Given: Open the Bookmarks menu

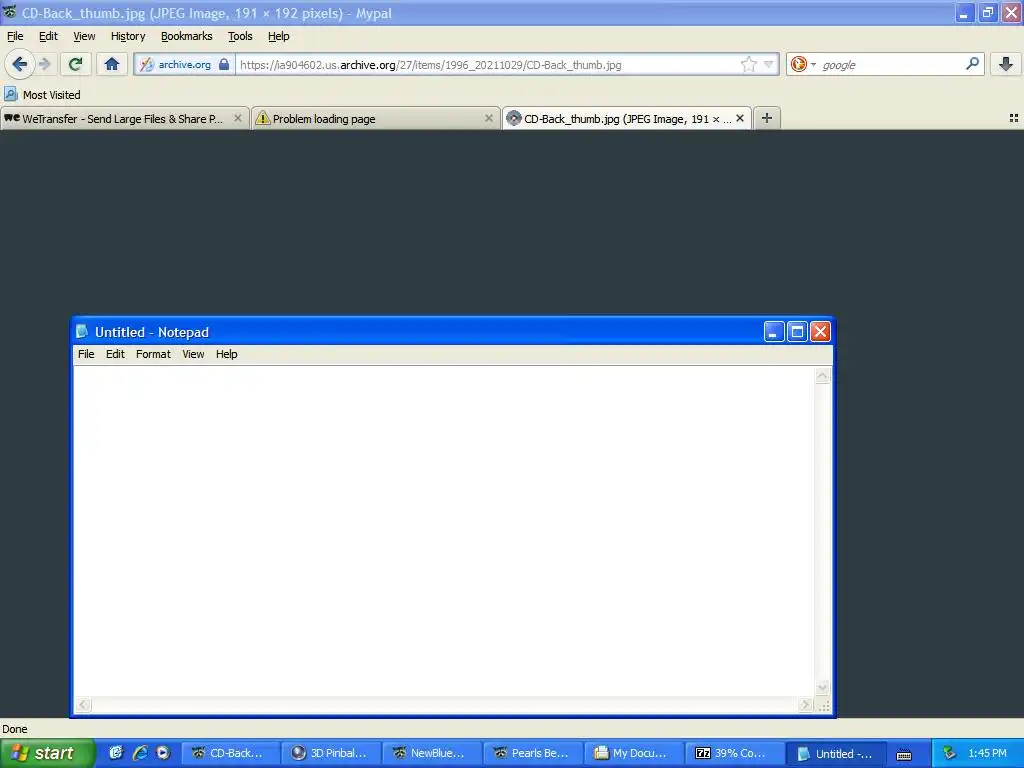Looking at the screenshot, I should click(187, 36).
